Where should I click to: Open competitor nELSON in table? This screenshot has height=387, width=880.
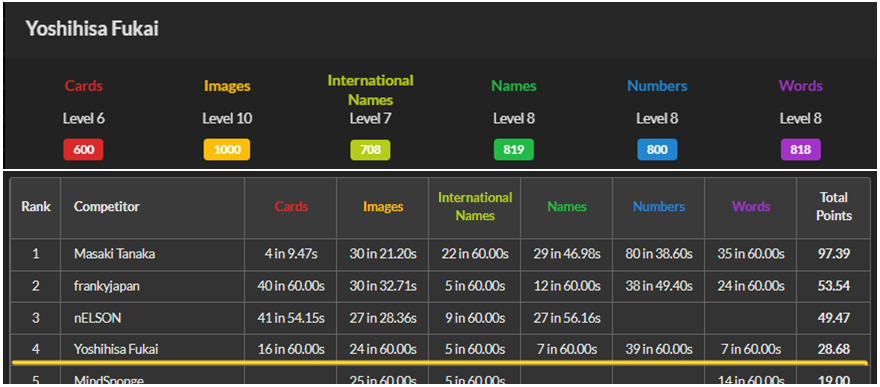(x=97, y=318)
